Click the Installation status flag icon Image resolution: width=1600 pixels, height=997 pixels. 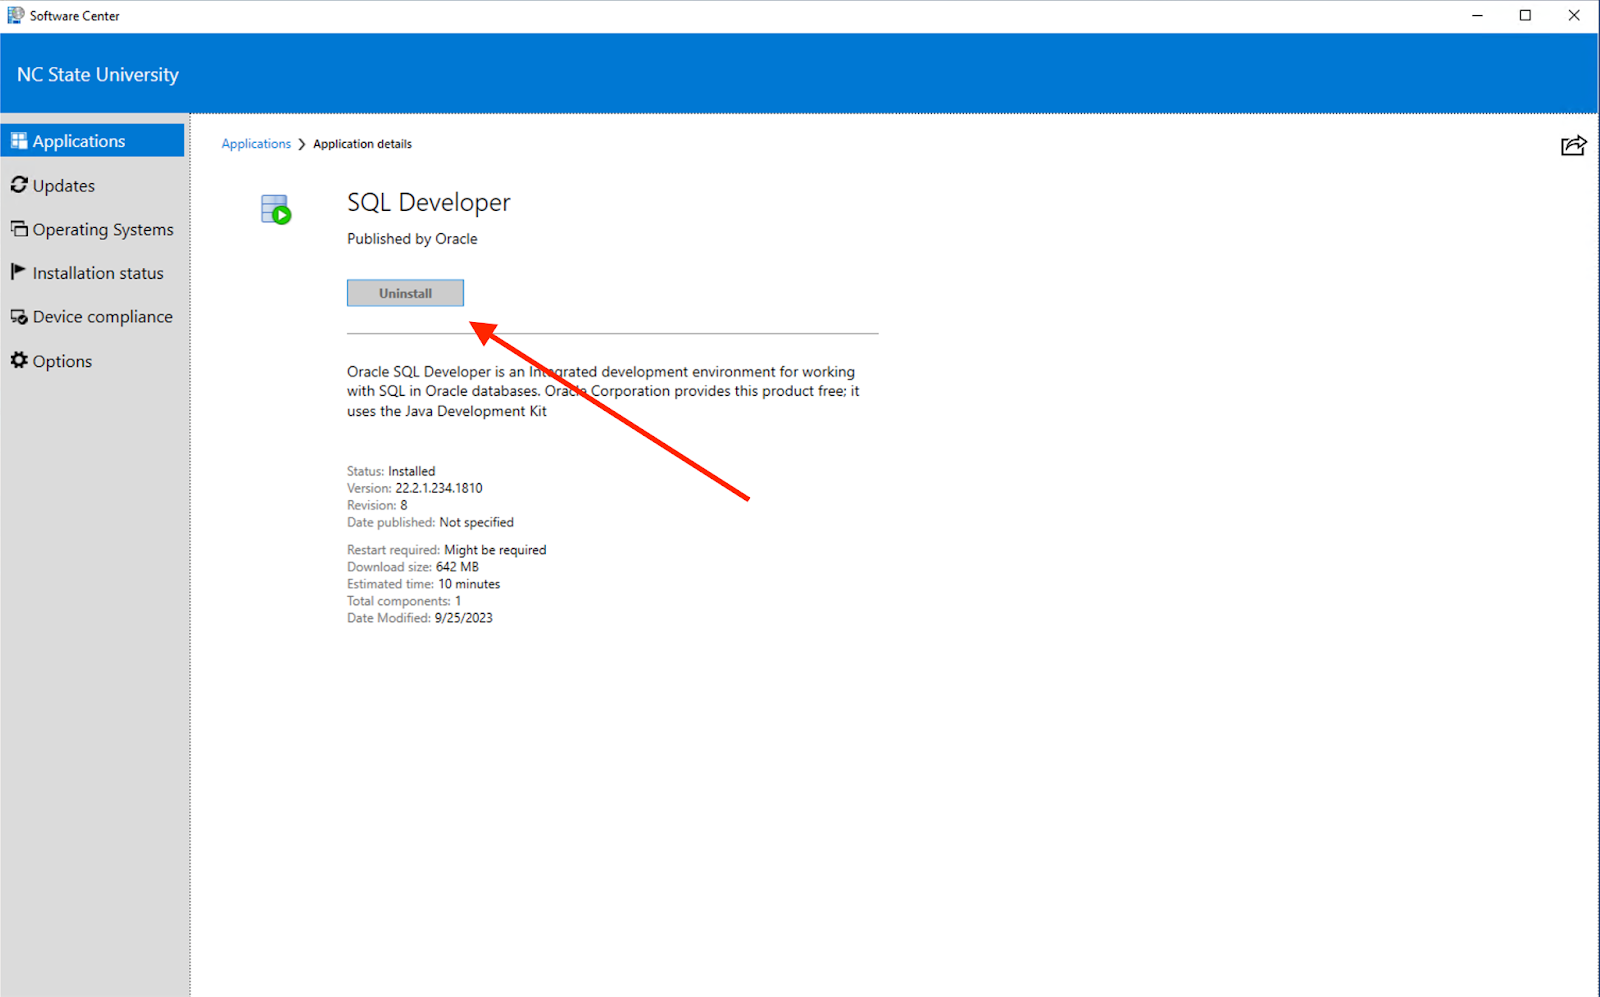point(18,272)
